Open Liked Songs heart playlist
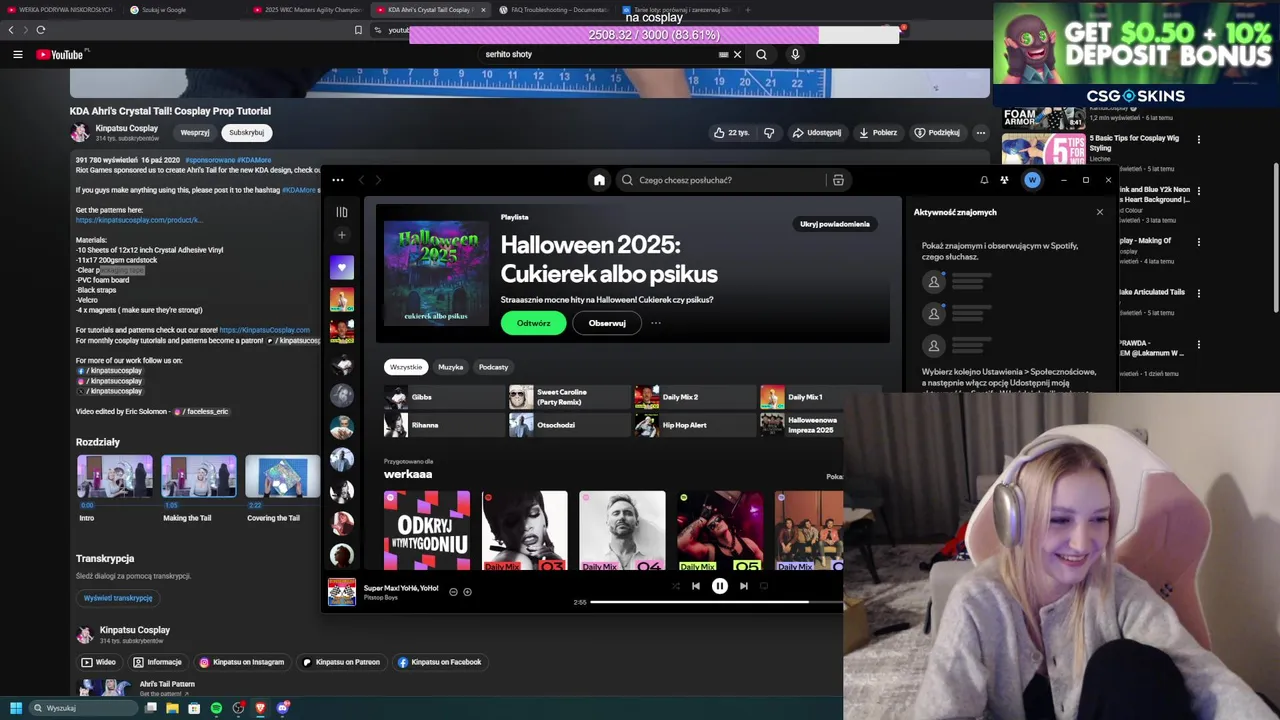The image size is (1280, 720). (342, 267)
